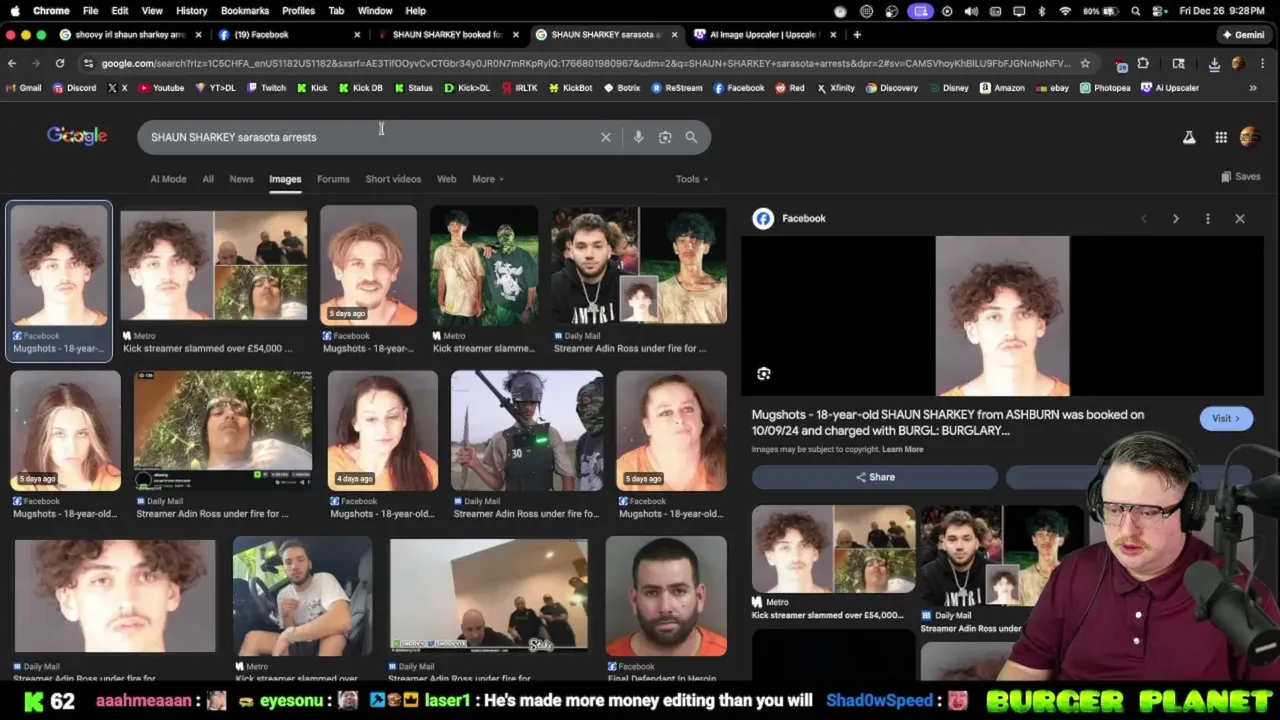Click the Chrome address bar URL
This screenshot has width=1280, height=720.
585,63
